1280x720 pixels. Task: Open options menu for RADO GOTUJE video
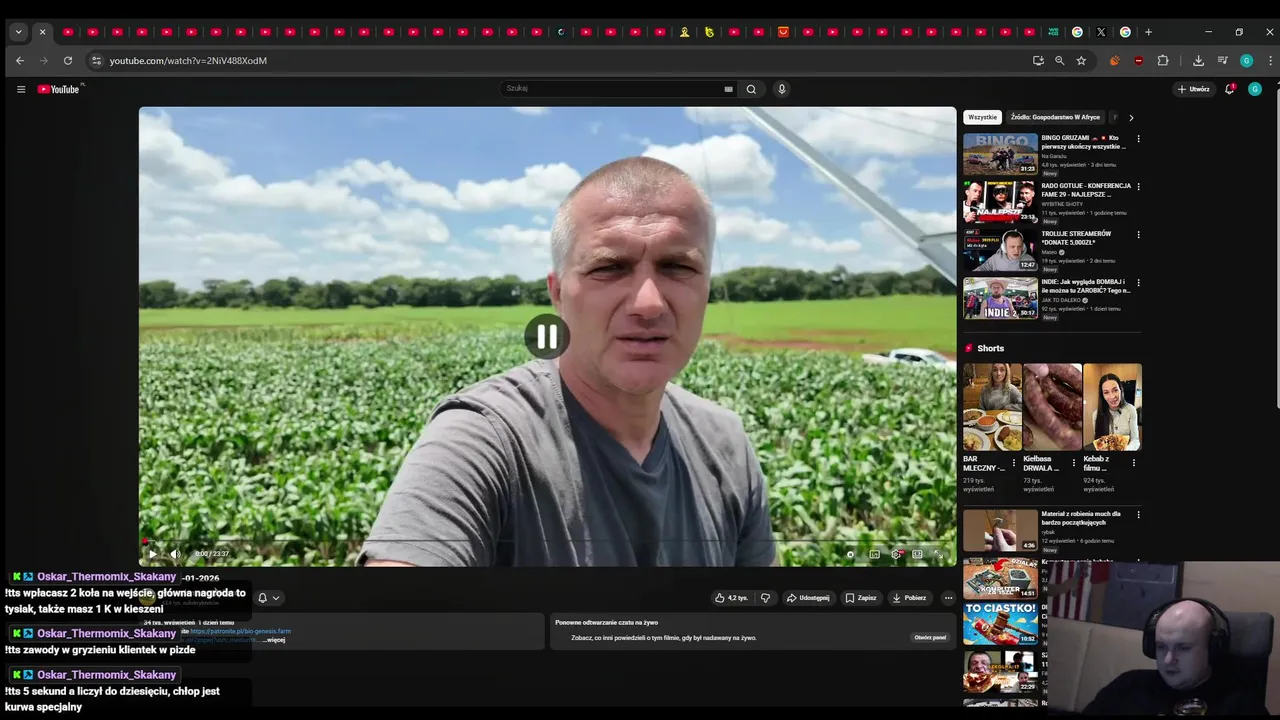pos(1138,187)
